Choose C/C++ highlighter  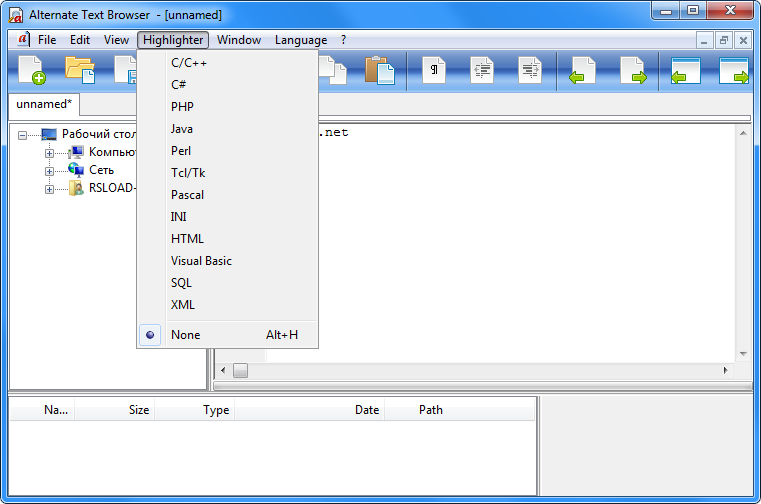[228, 63]
